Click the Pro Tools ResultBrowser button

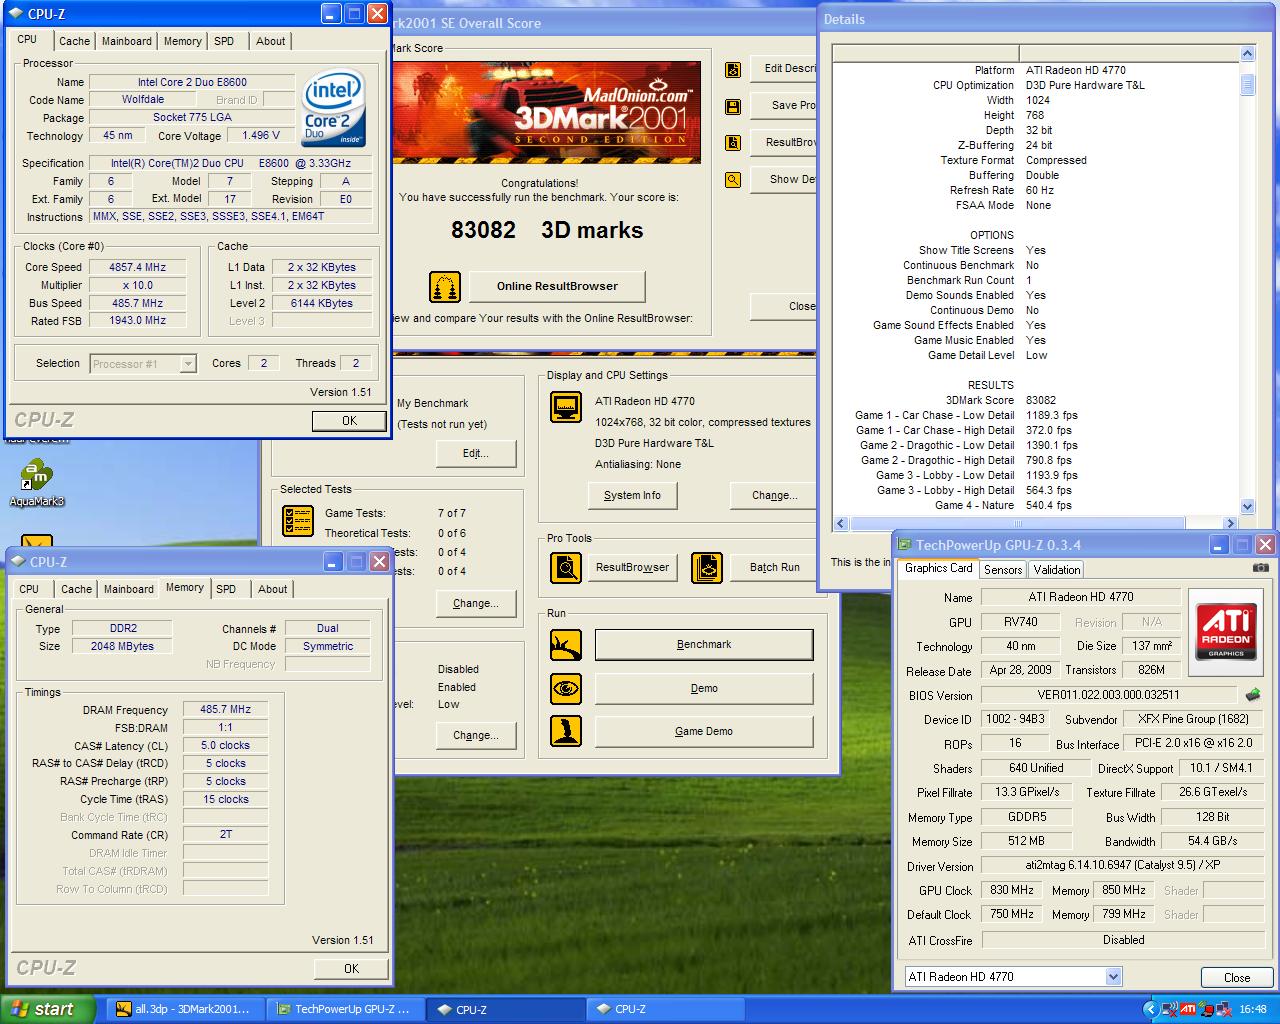pyautogui.click(x=632, y=567)
